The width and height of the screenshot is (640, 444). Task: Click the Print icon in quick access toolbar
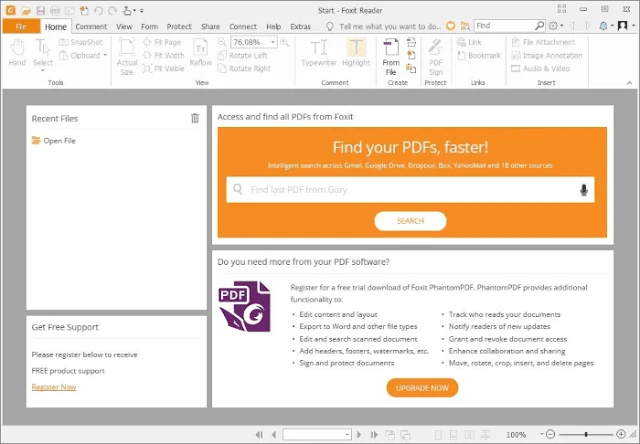click(55, 11)
